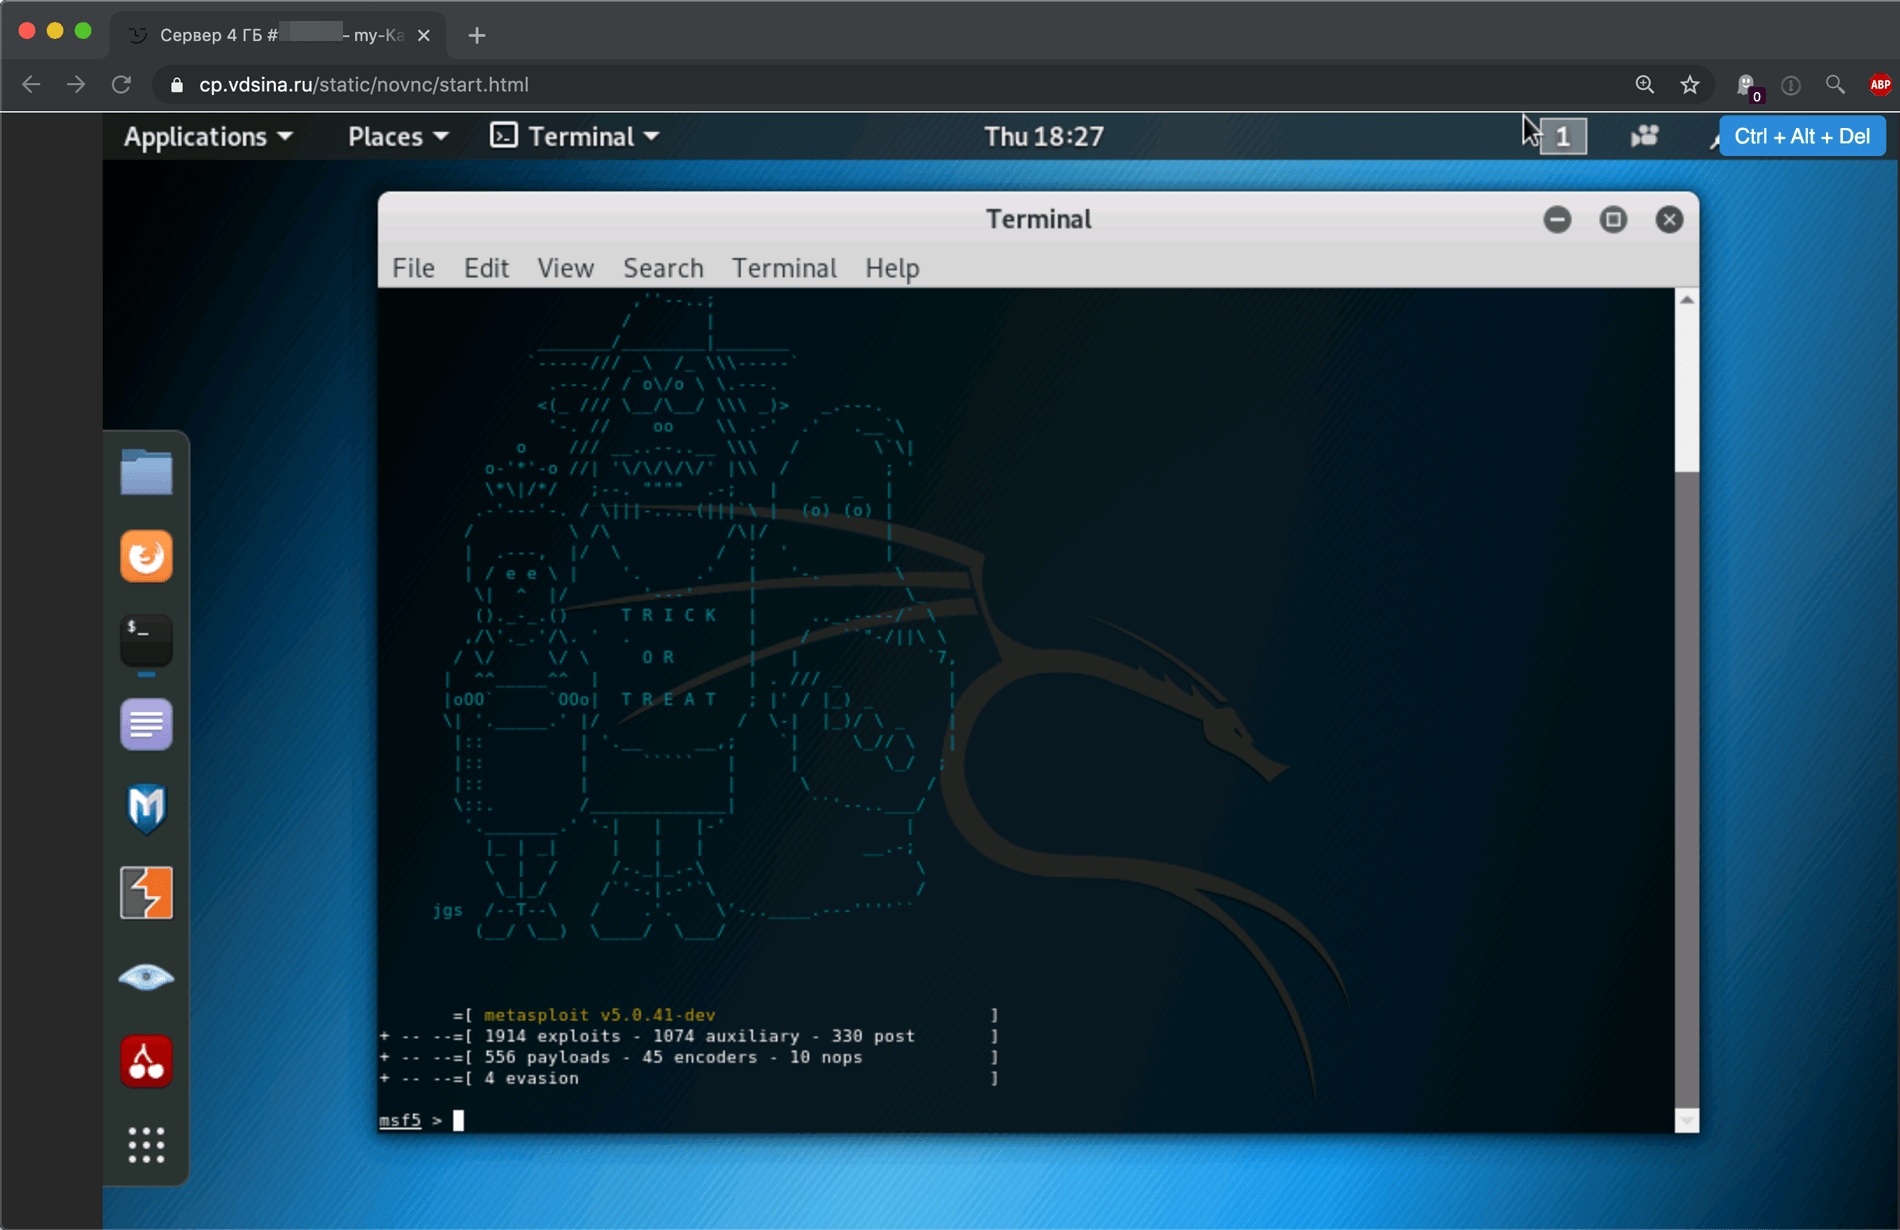Open the Terminal app menu in top panel

coord(575,136)
